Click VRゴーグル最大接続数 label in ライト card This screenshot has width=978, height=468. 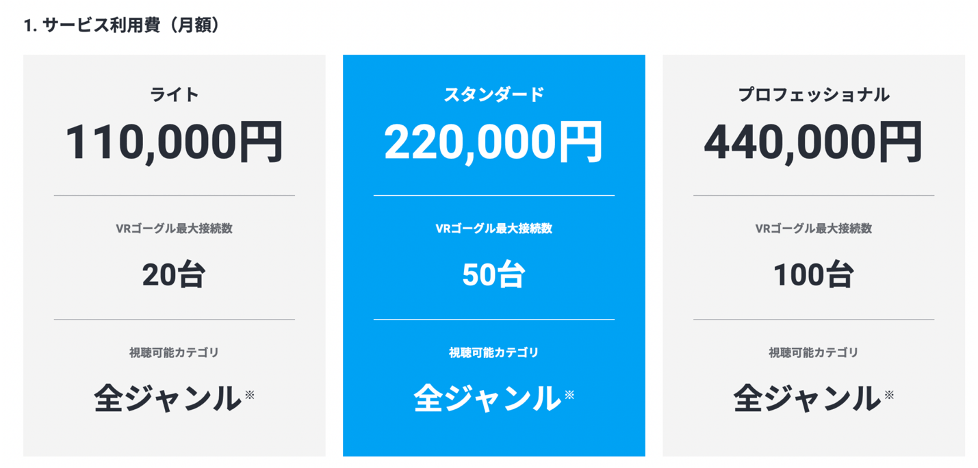pyautogui.click(x=174, y=229)
